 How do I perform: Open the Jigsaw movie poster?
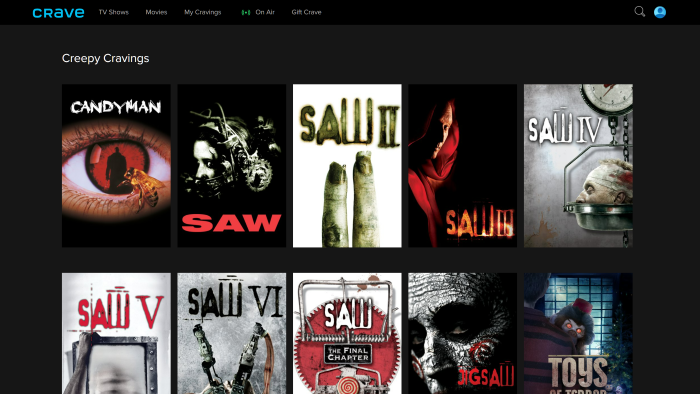[x=462, y=334]
